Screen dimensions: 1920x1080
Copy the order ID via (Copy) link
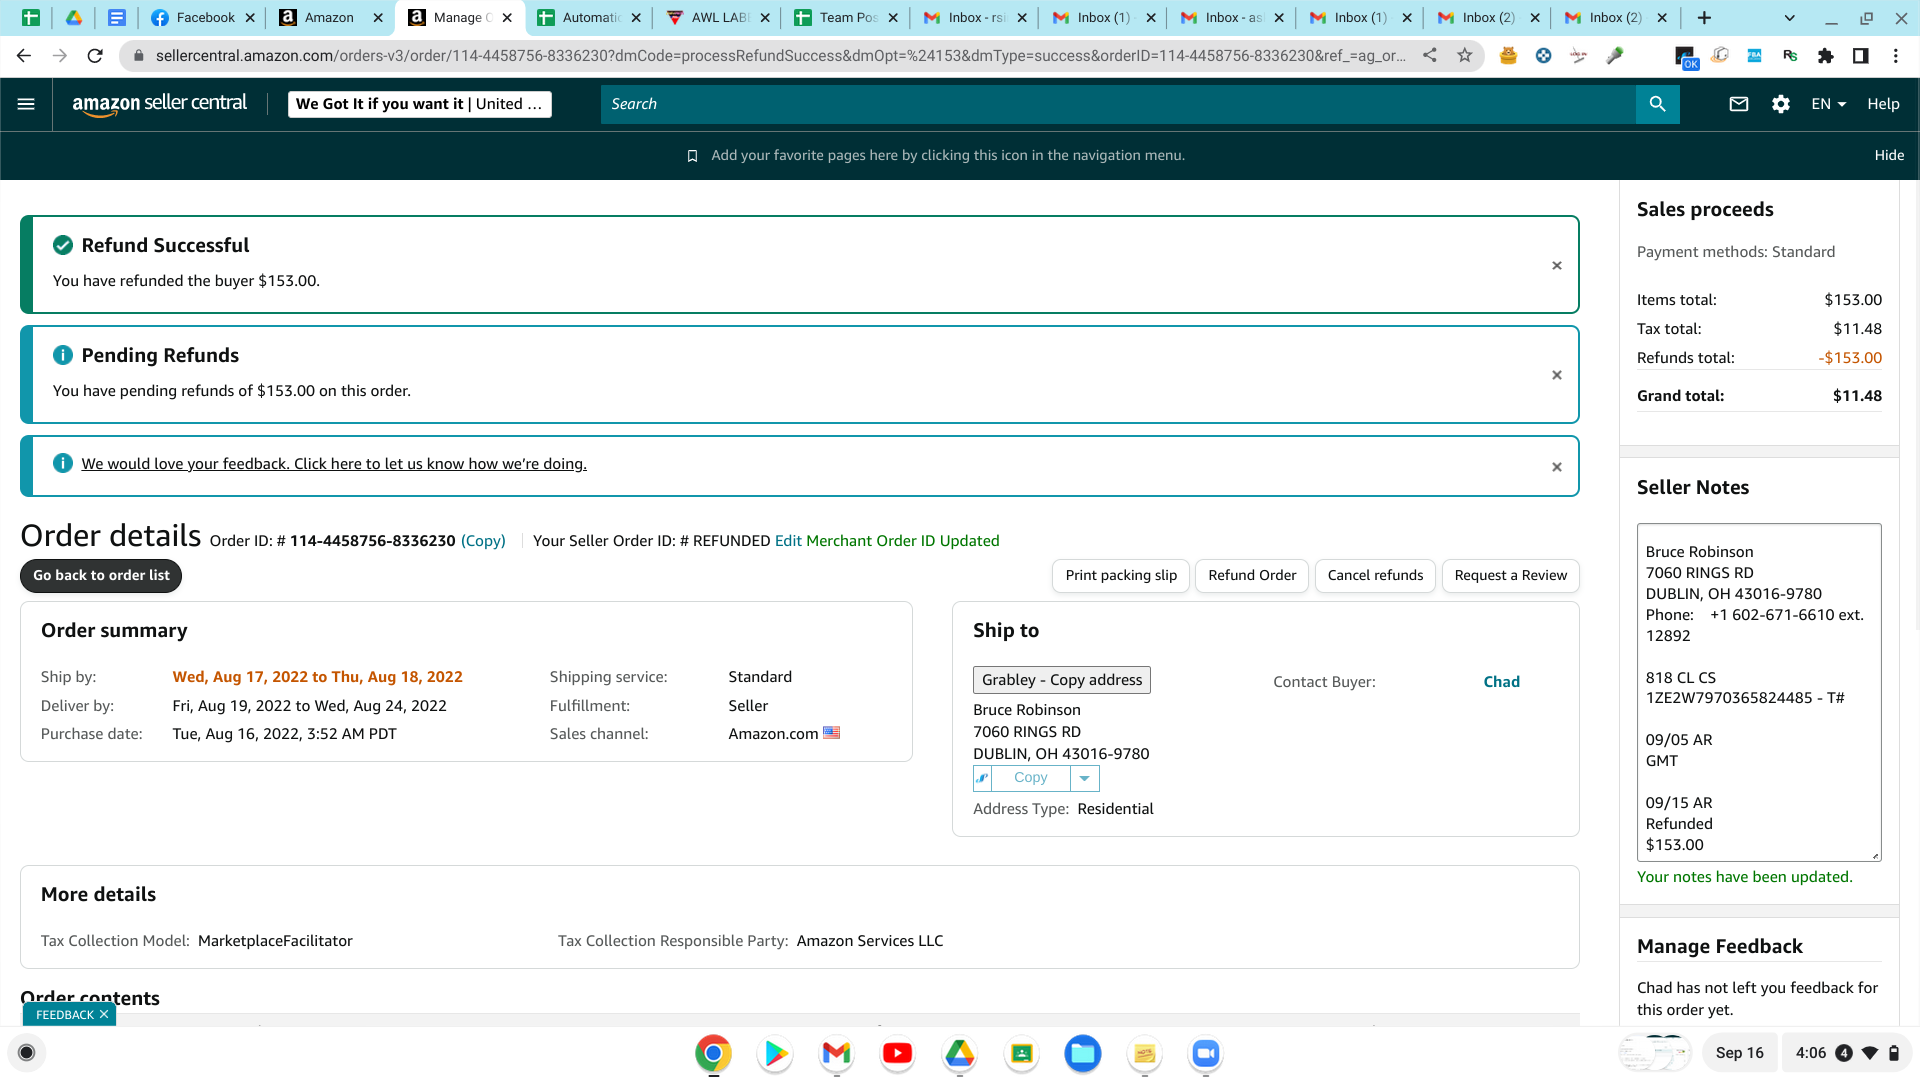click(483, 541)
